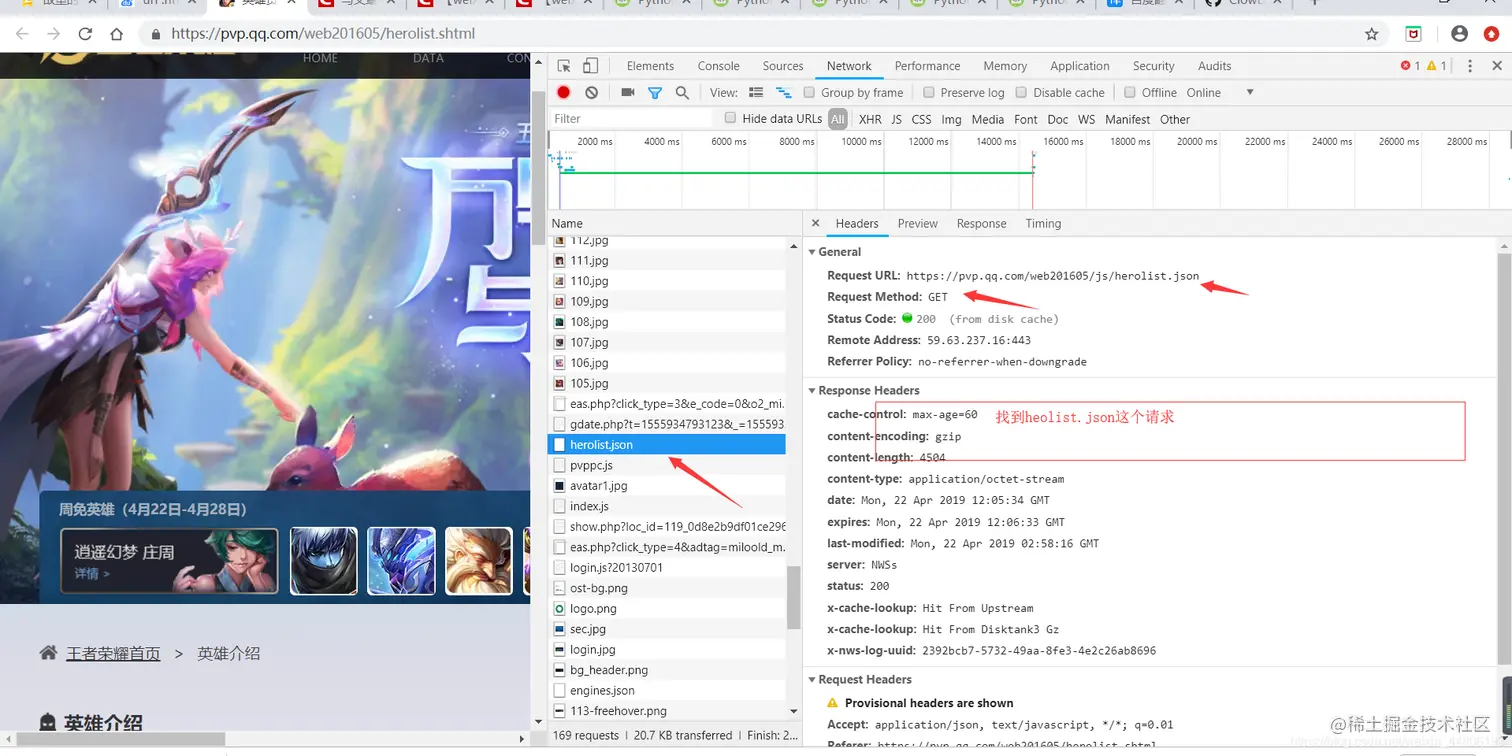
Task: Reload the browser page
Action: [x=85, y=34]
